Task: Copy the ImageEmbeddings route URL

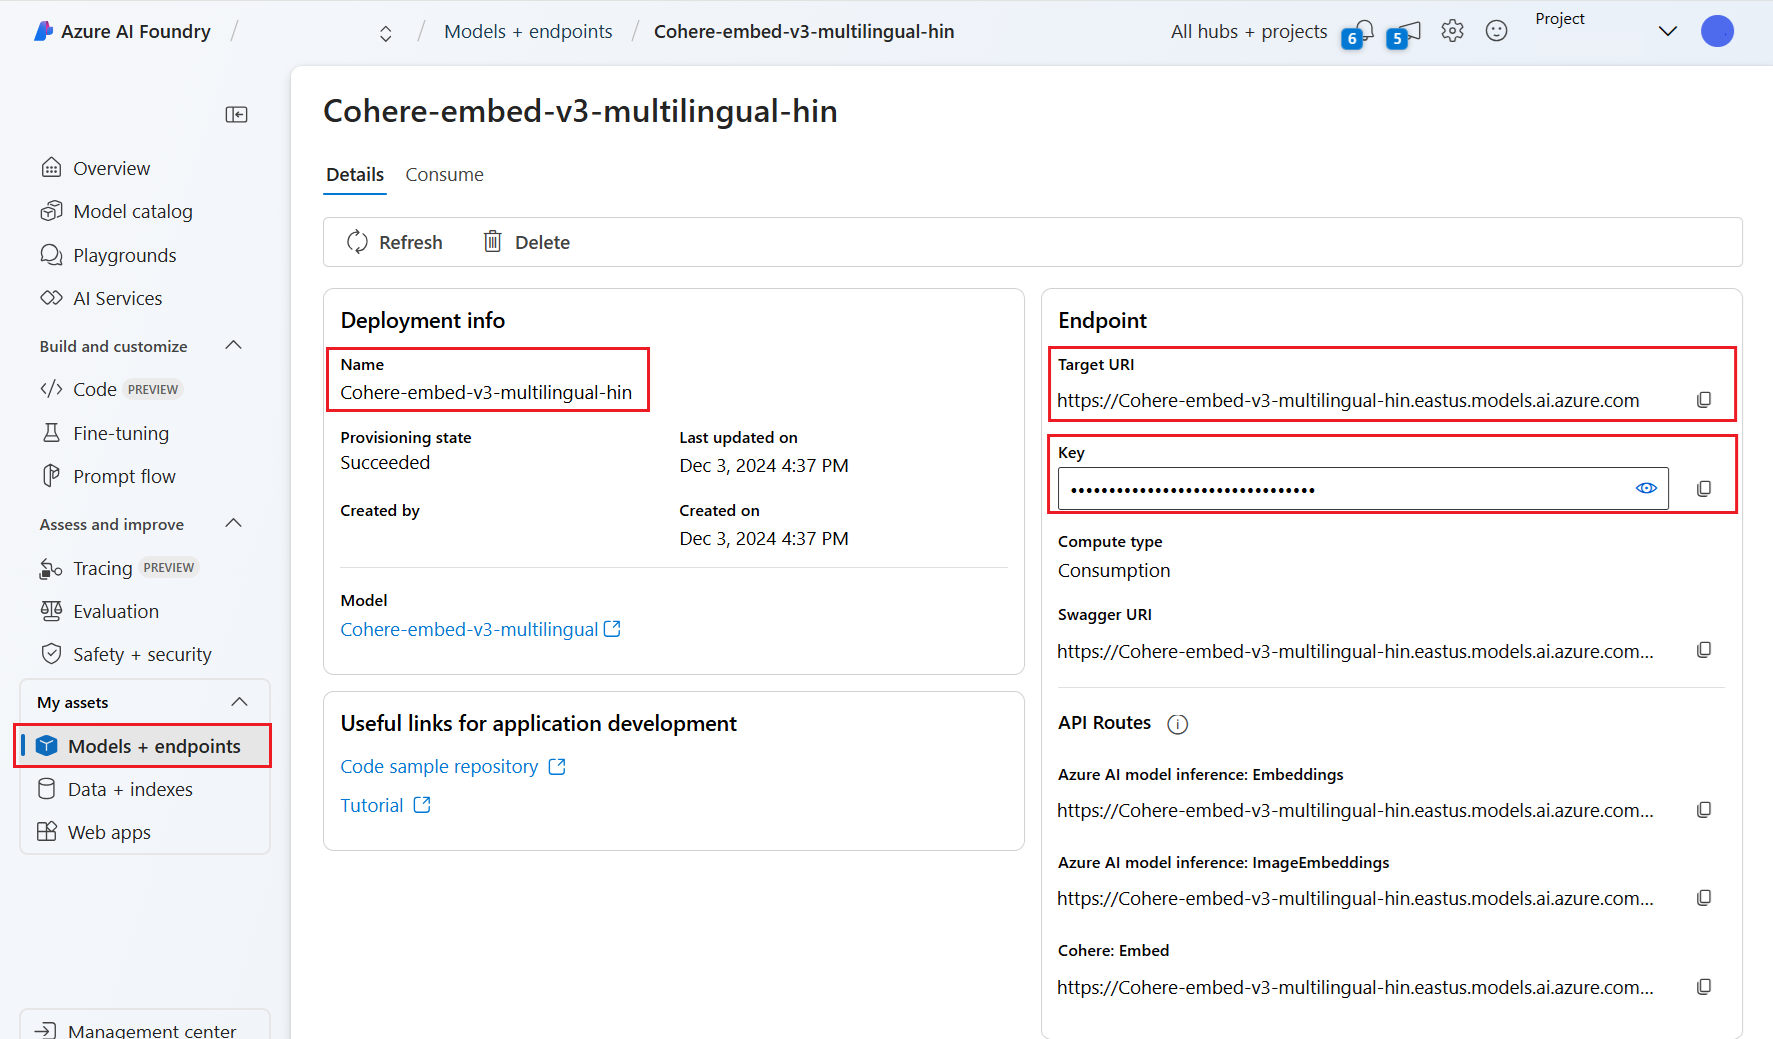Action: click(1704, 898)
